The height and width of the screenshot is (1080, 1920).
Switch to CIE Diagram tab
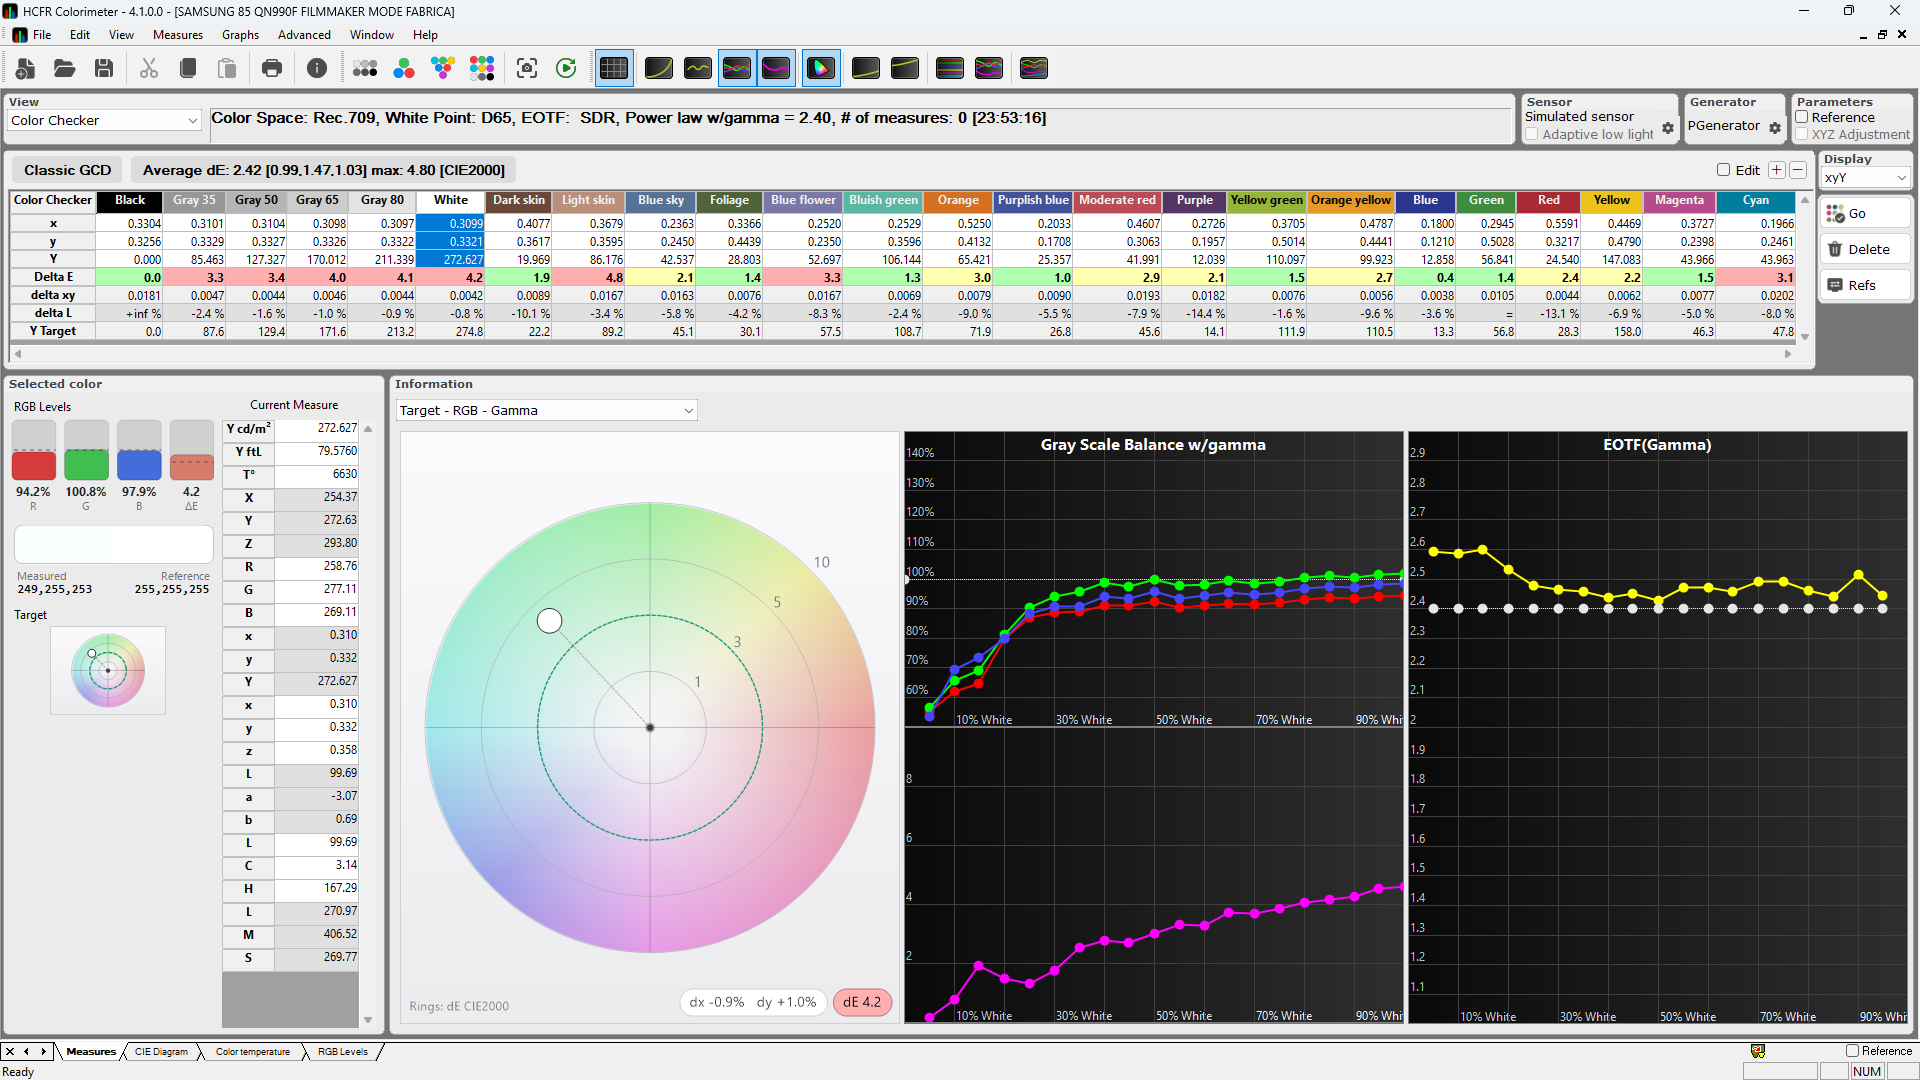coord(161,1052)
